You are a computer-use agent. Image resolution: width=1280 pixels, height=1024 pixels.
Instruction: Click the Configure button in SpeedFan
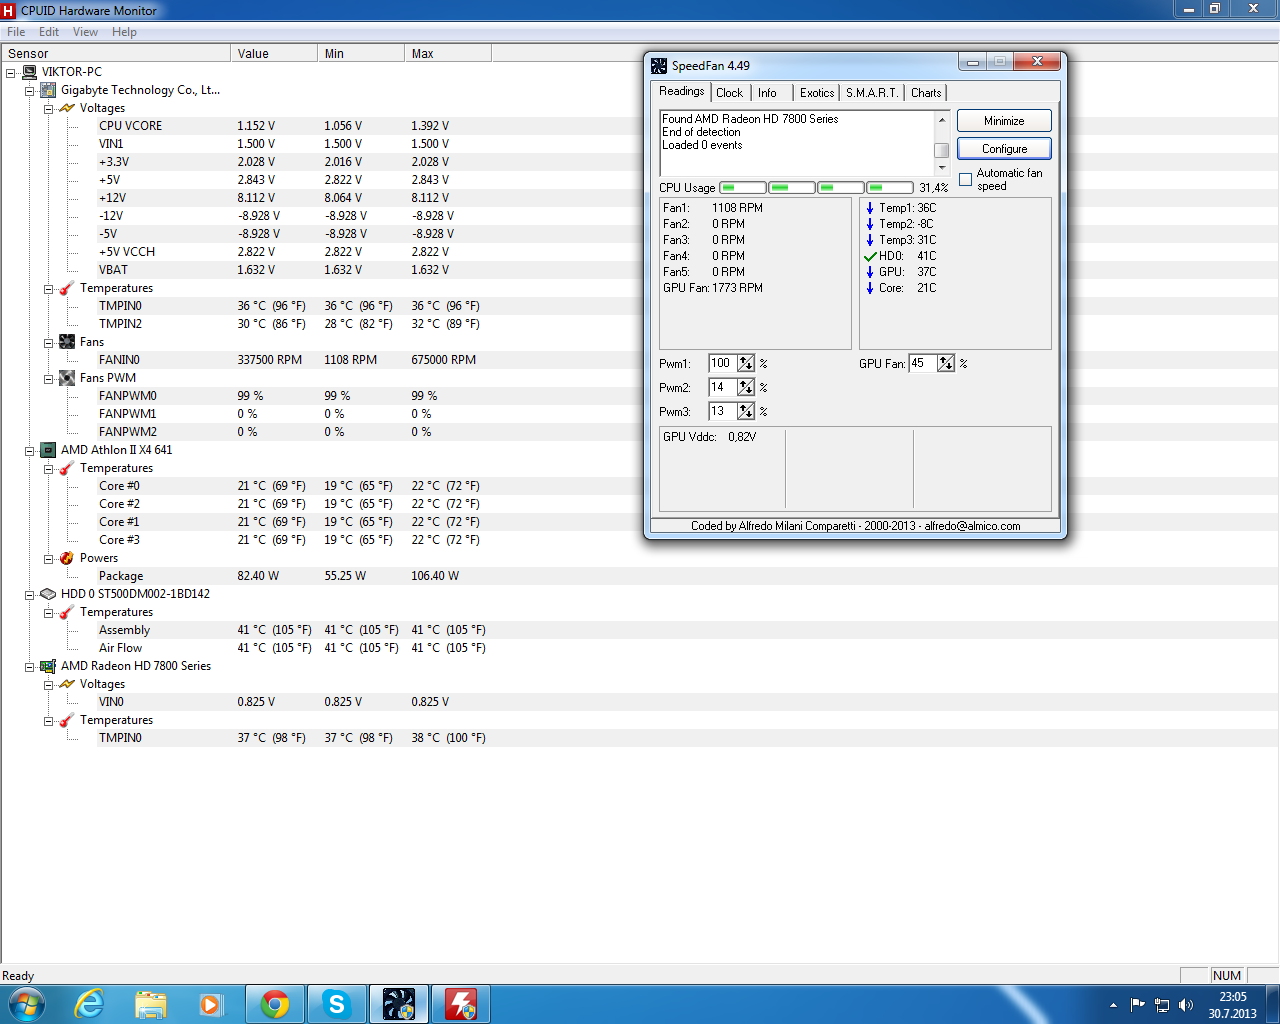1004,149
